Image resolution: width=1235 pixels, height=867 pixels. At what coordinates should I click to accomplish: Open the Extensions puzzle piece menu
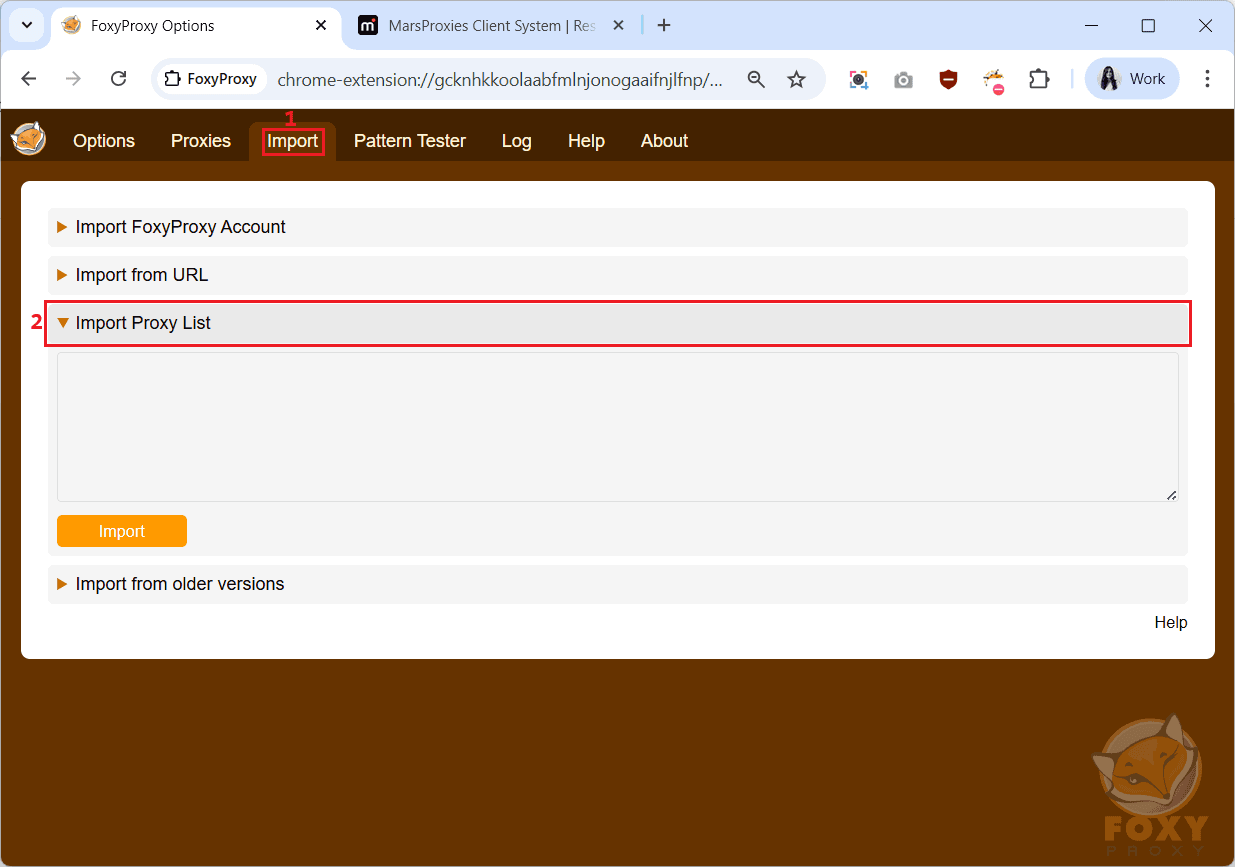1040,79
